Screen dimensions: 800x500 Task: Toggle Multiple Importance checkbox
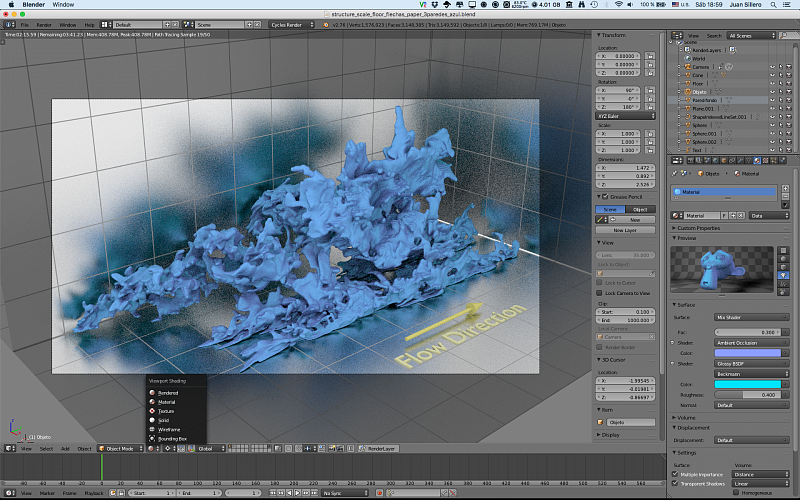(676, 473)
